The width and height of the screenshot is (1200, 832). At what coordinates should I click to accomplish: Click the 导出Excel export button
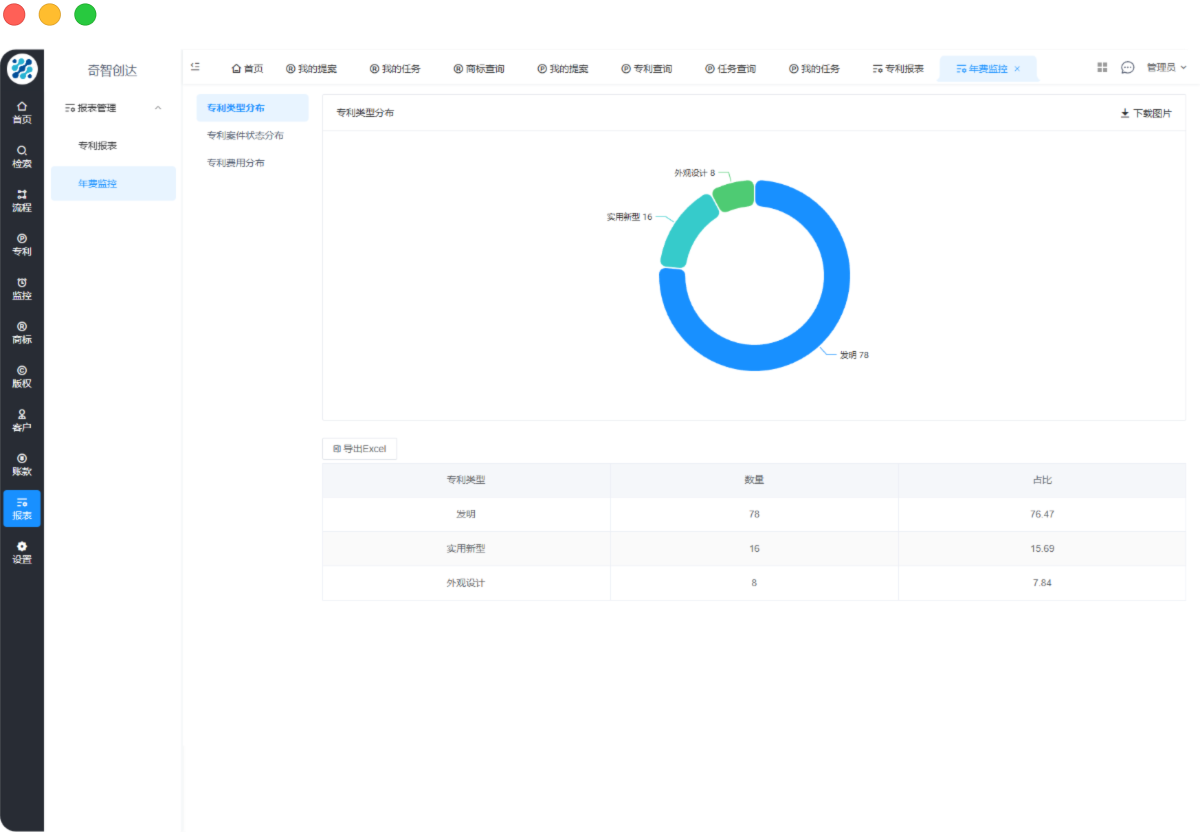point(360,449)
